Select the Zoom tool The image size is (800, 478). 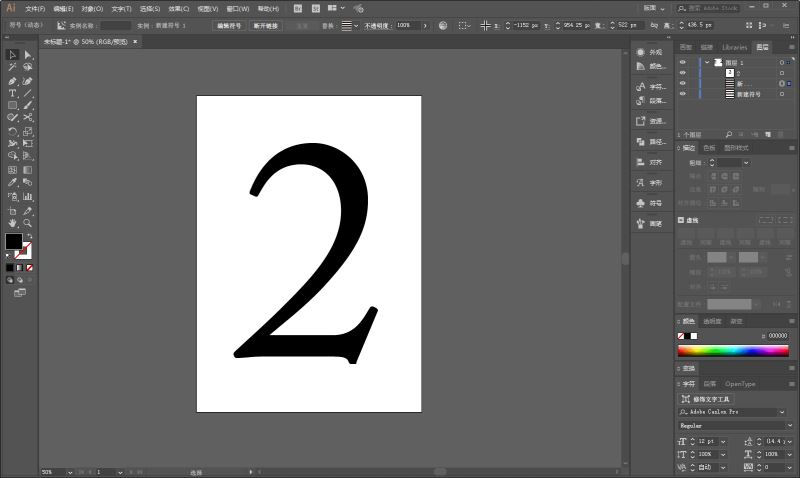point(28,223)
